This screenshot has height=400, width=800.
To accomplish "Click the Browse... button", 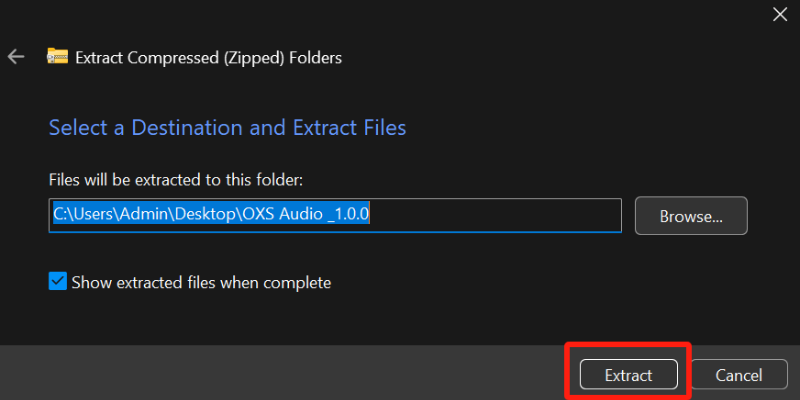I will (x=691, y=215).
